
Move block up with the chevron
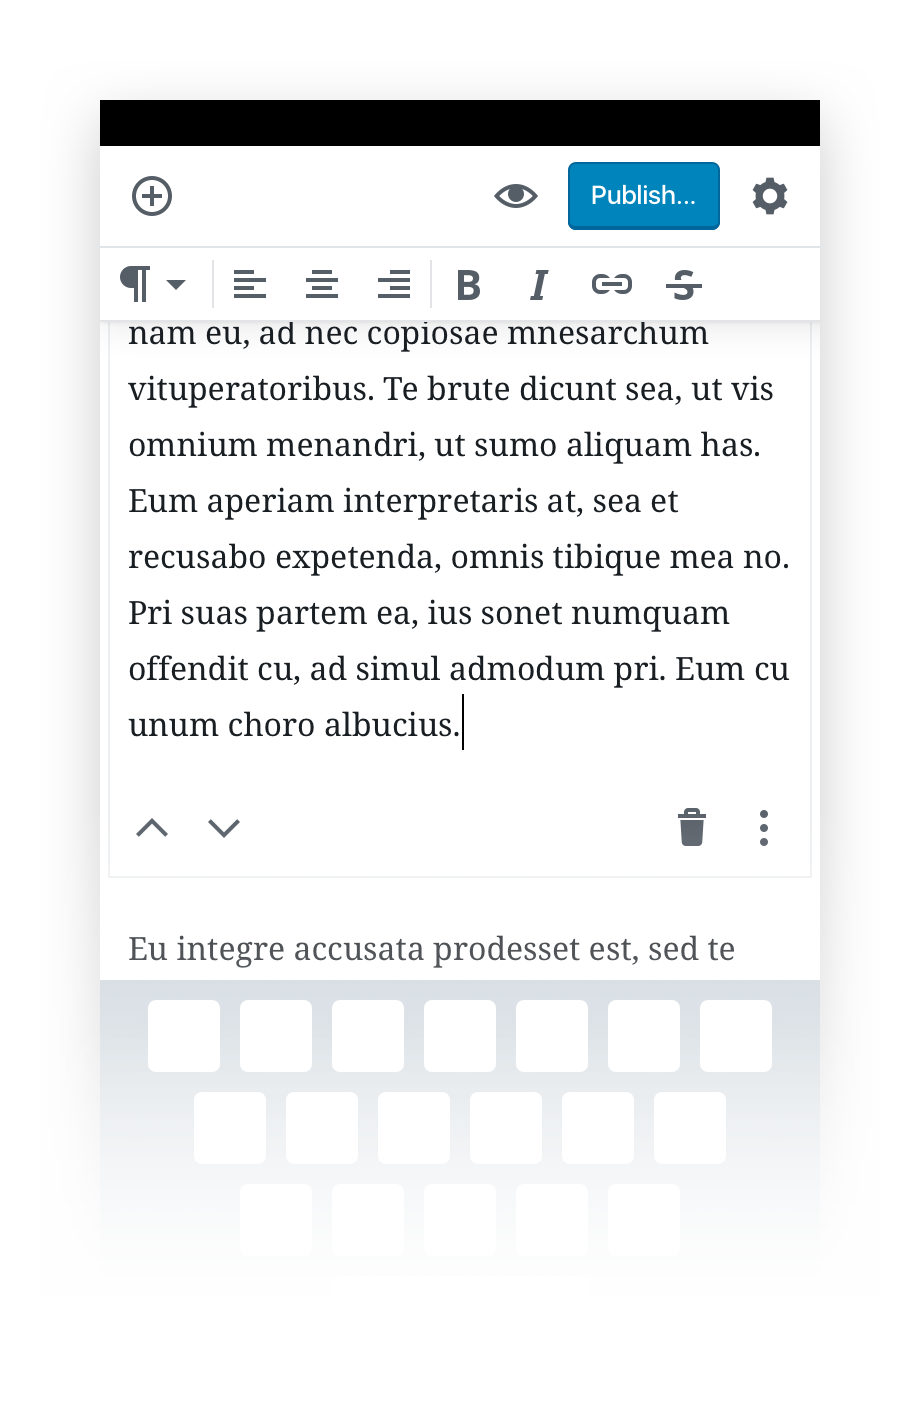pyautogui.click(x=152, y=828)
